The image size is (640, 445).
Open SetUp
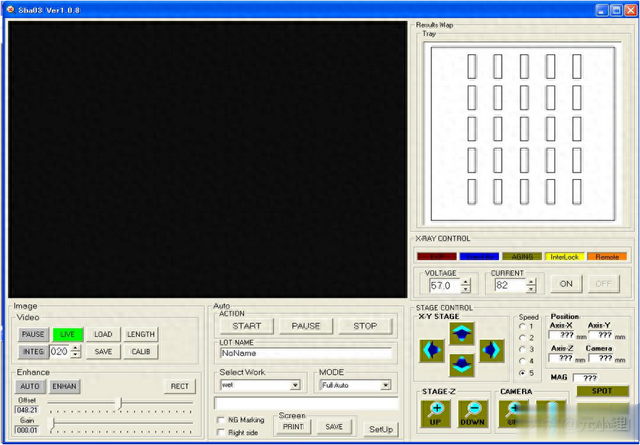[x=381, y=429]
